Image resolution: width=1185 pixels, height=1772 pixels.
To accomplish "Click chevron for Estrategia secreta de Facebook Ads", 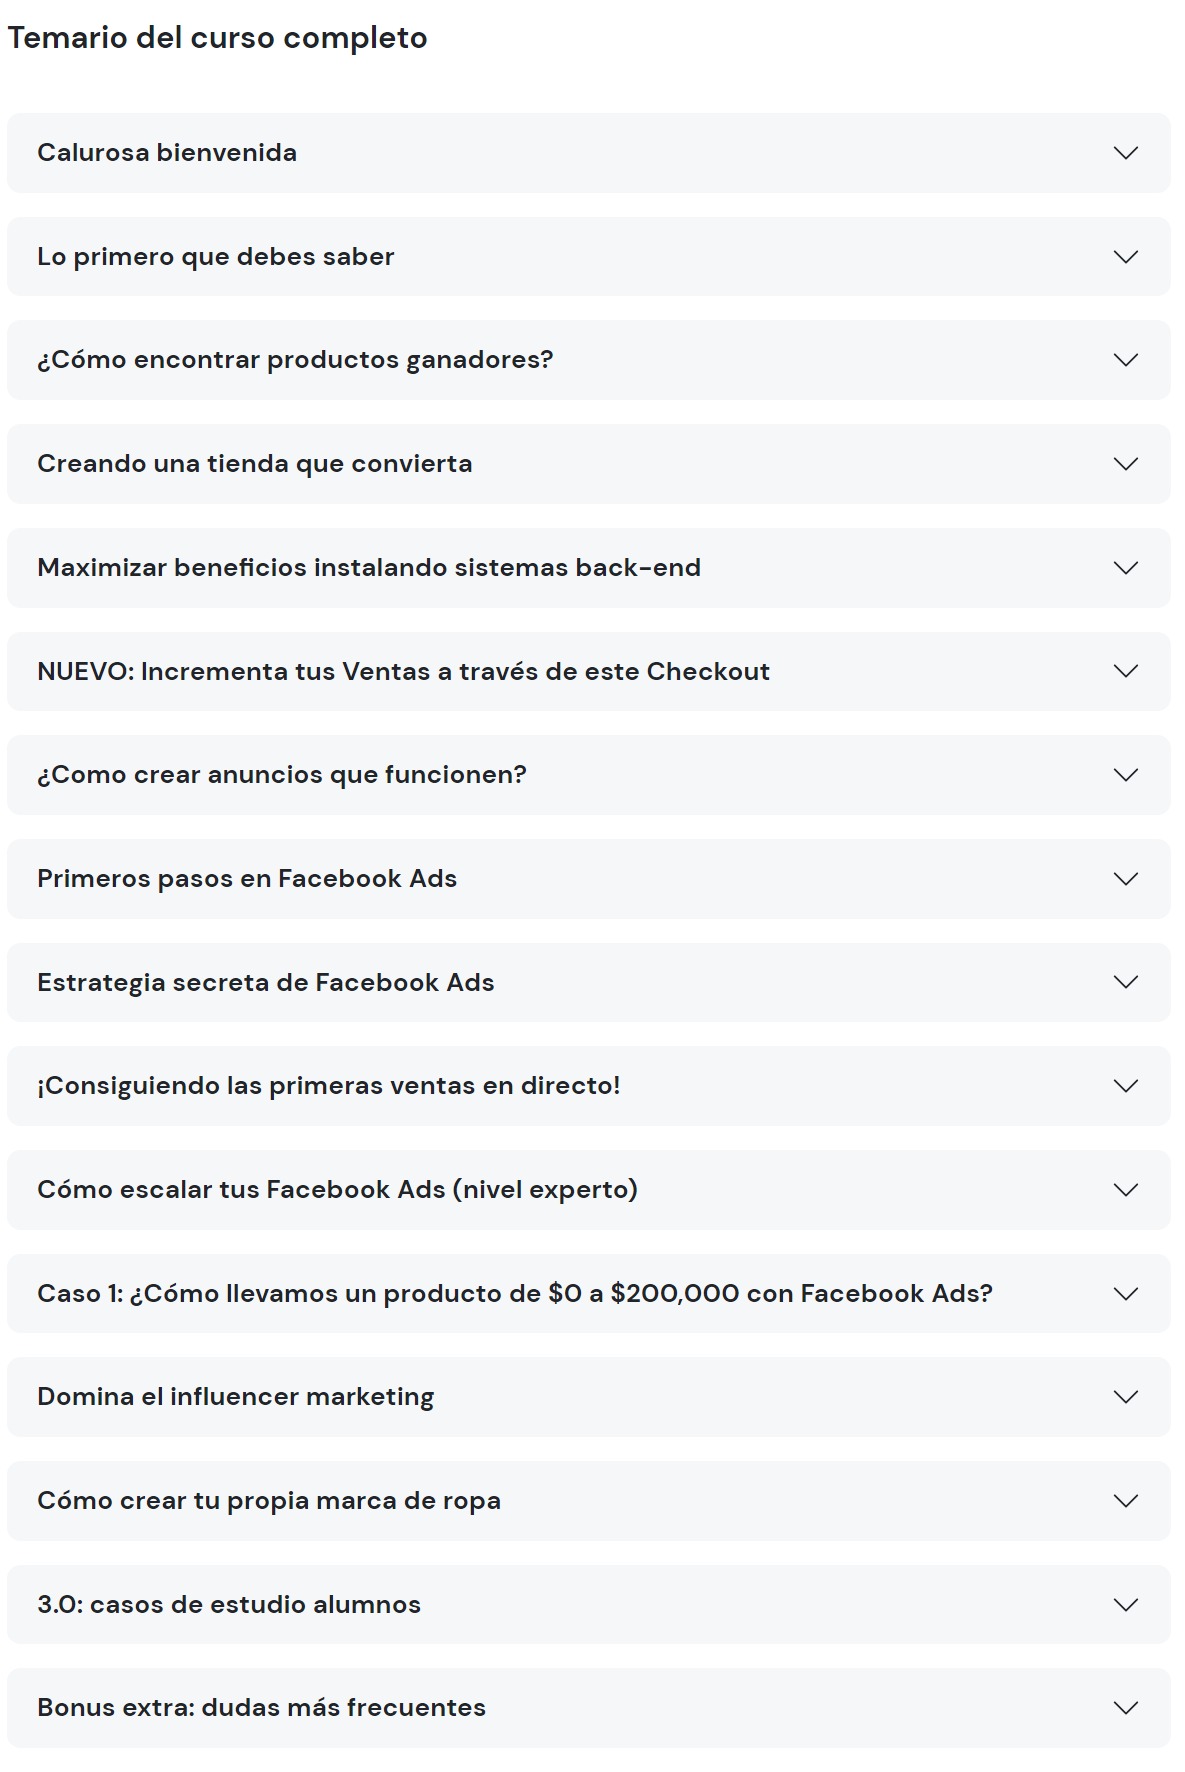I will [1125, 982].
